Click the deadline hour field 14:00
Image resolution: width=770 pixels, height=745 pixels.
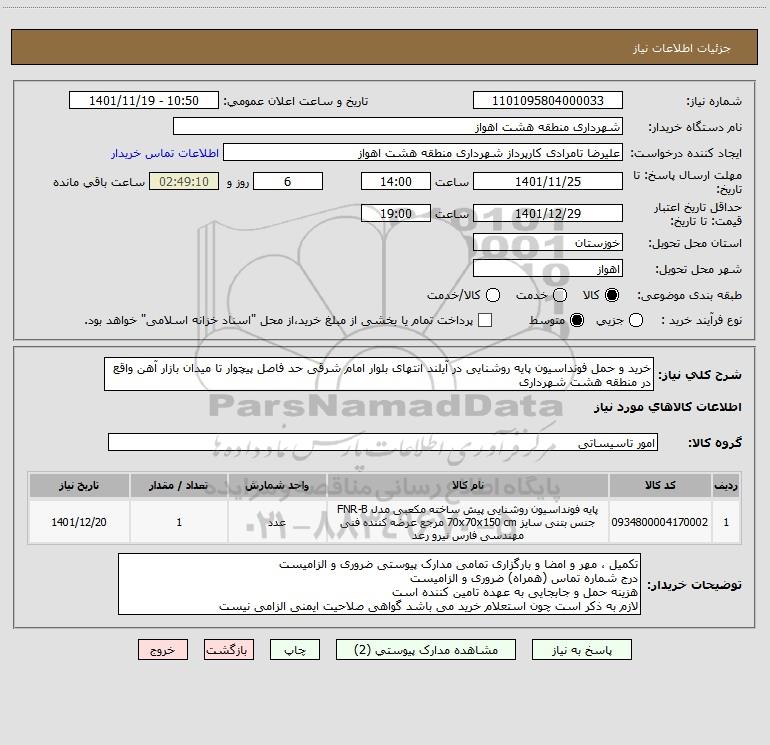point(396,181)
